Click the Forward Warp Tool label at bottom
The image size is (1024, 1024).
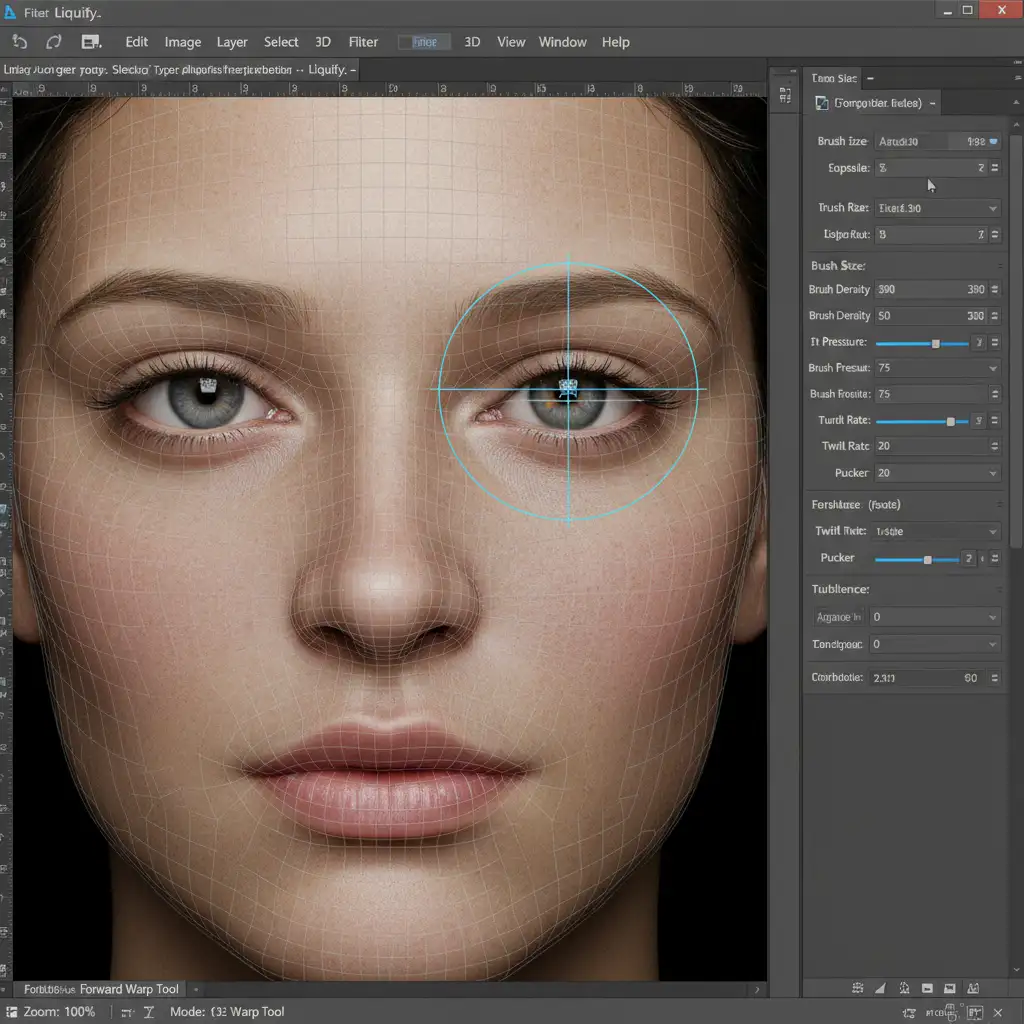pyautogui.click(x=129, y=989)
